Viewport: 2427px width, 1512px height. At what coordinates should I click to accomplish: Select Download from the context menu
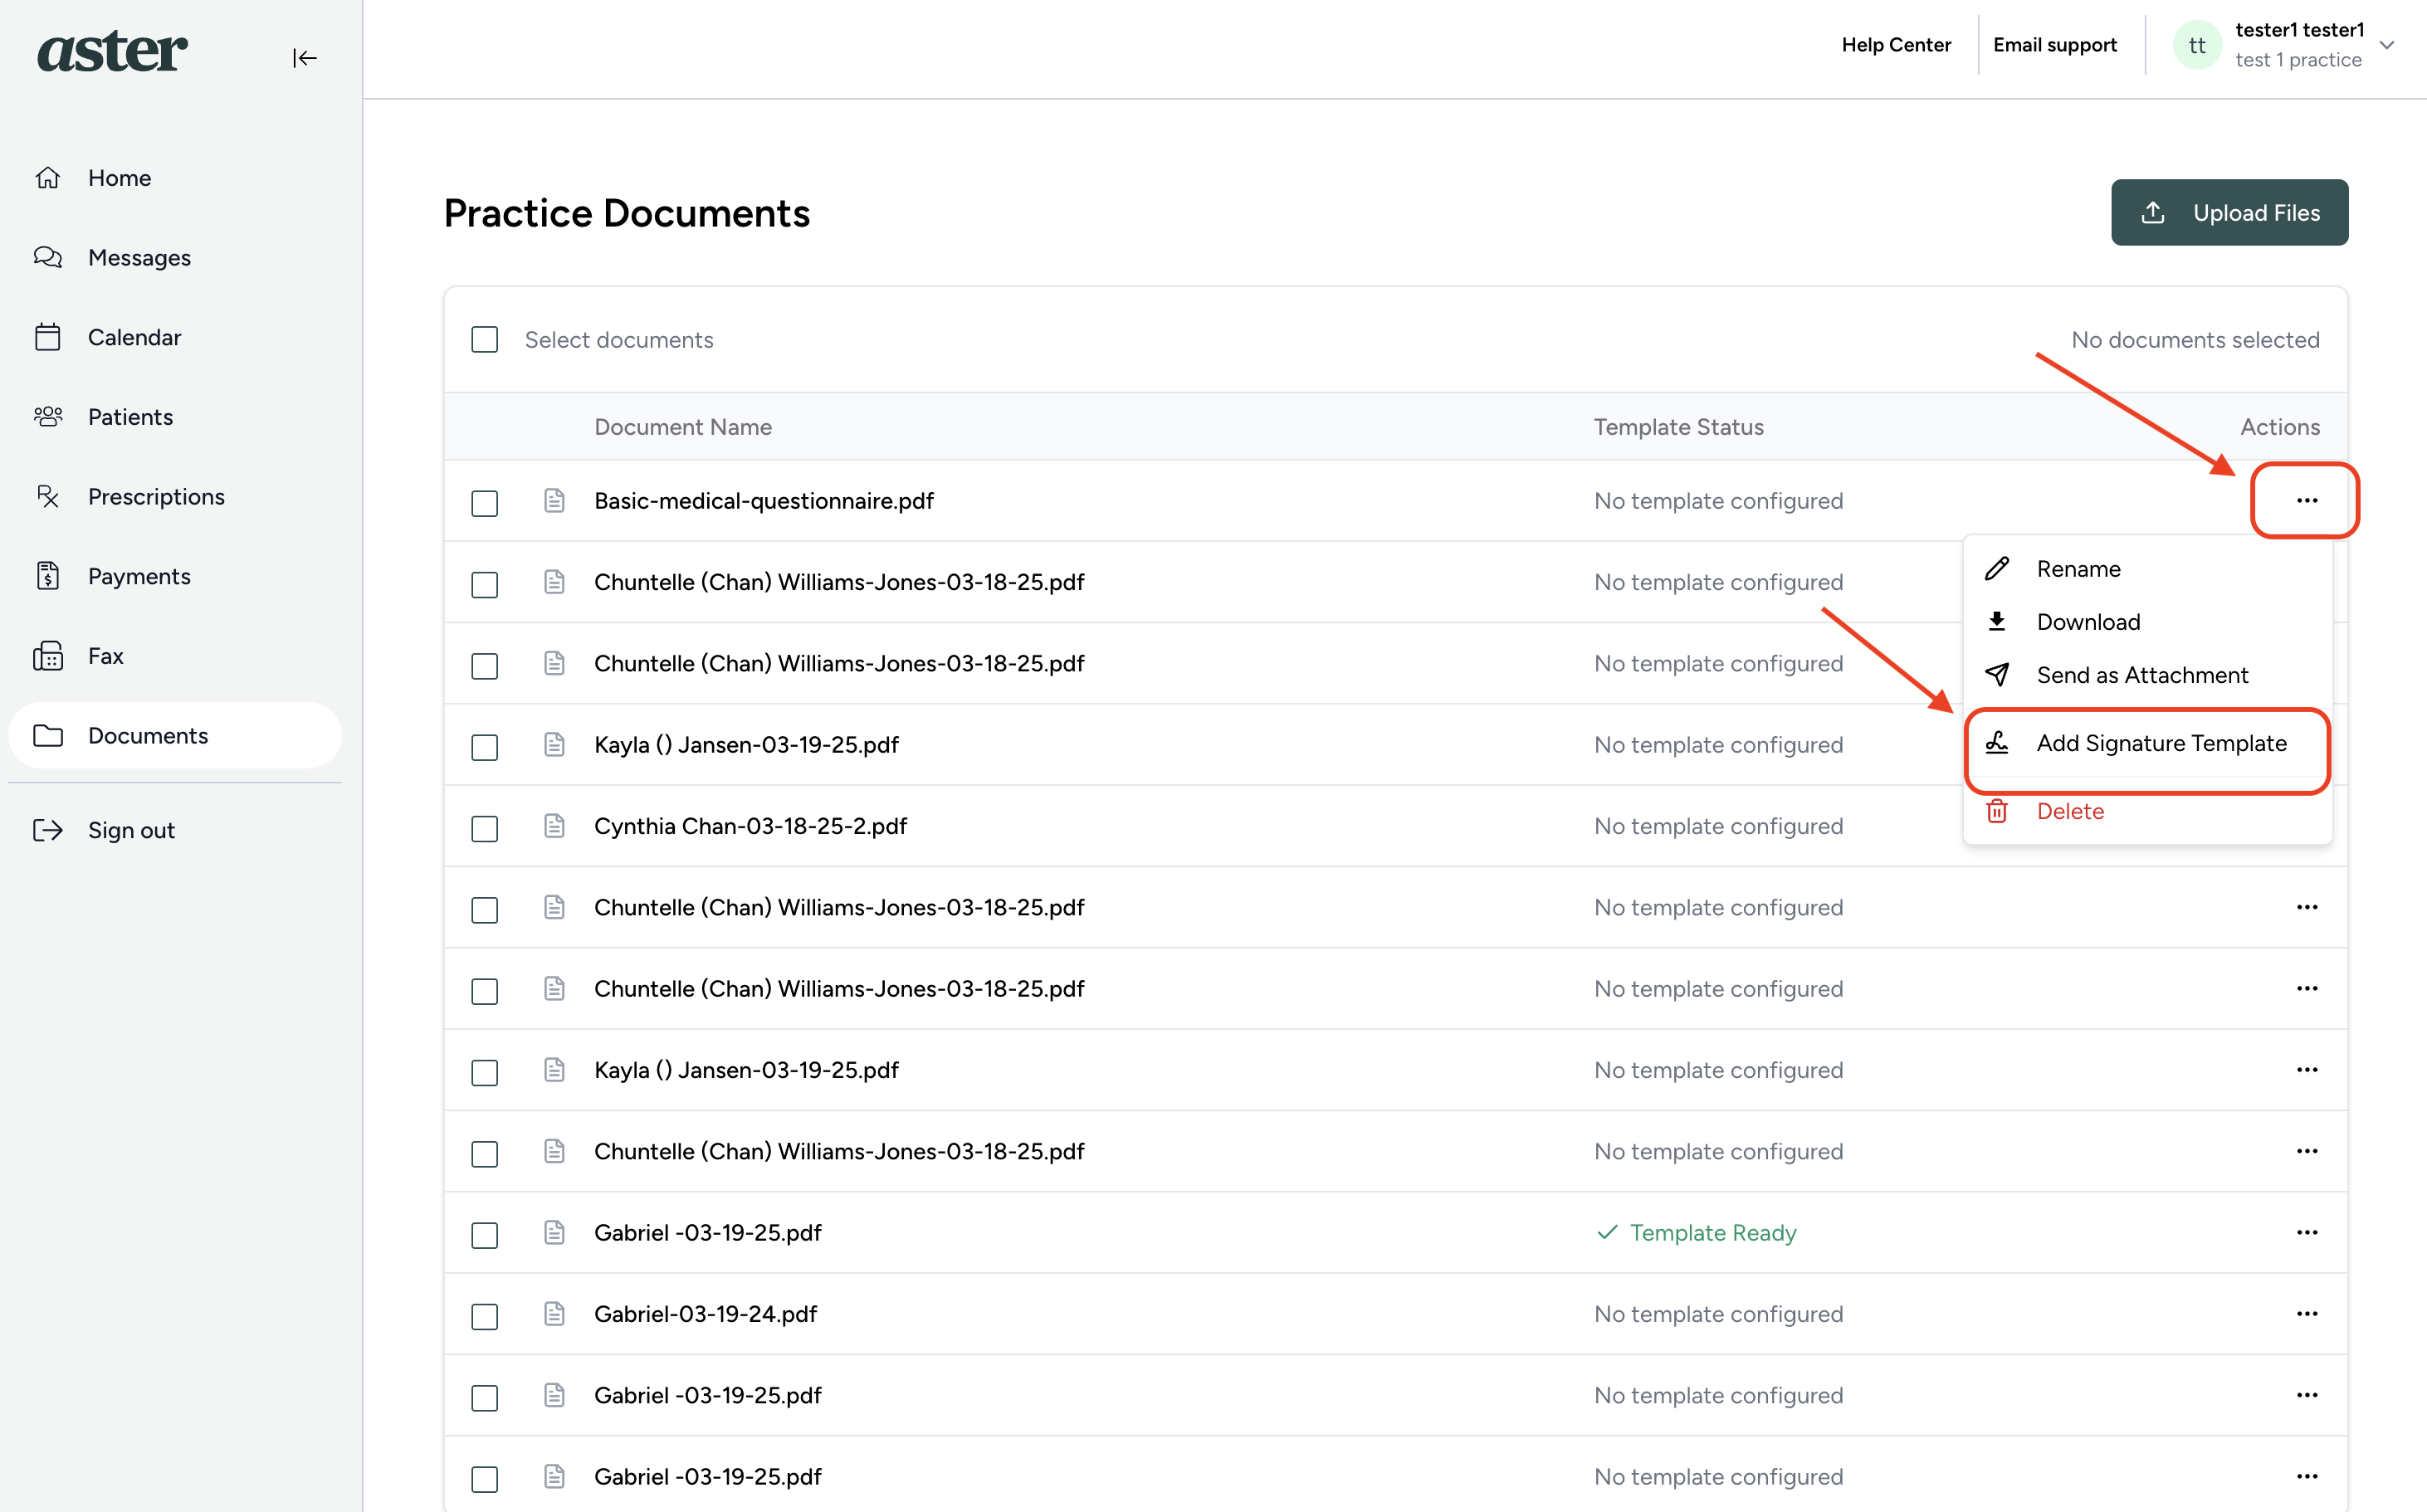[x=2147, y=622]
